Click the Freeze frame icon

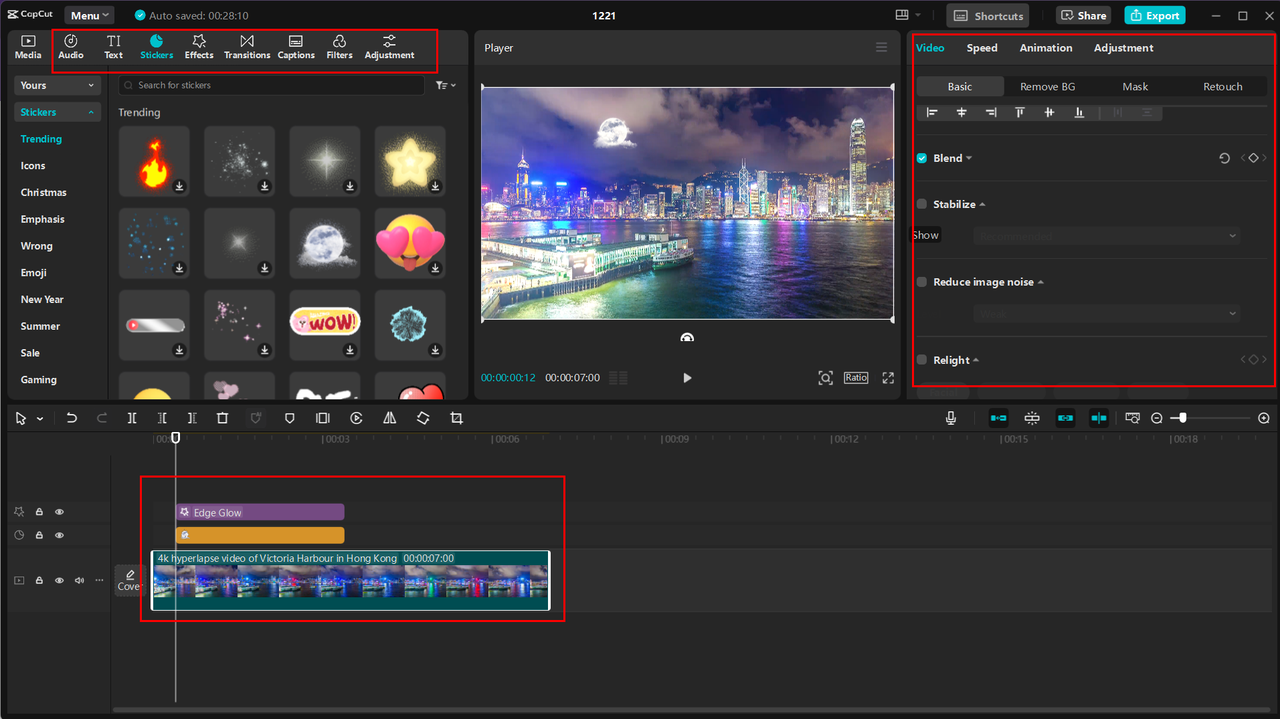(x=323, y=418)
